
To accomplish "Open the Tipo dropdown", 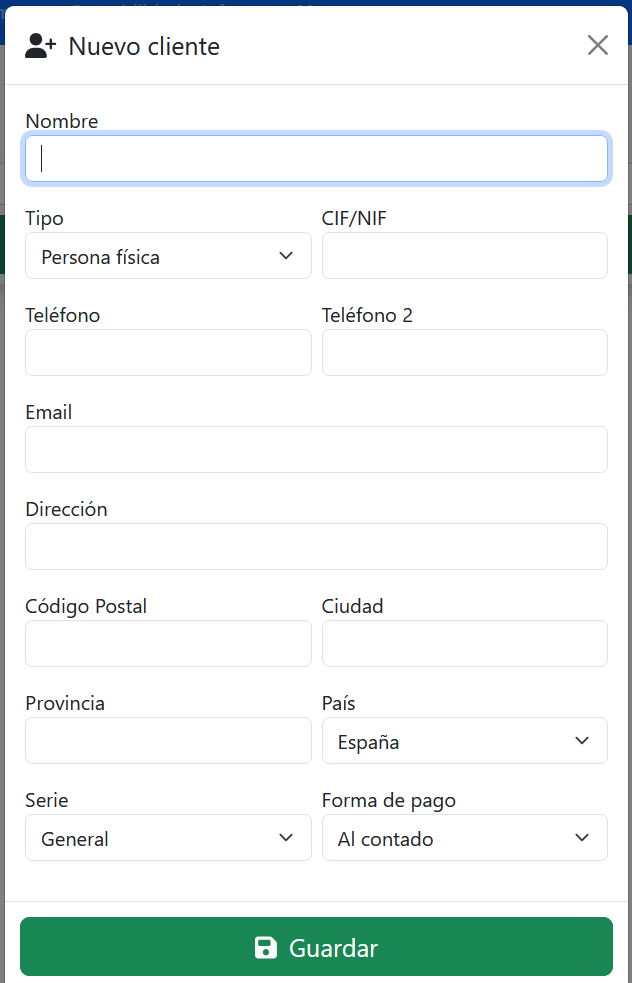I will coord(168,256).
